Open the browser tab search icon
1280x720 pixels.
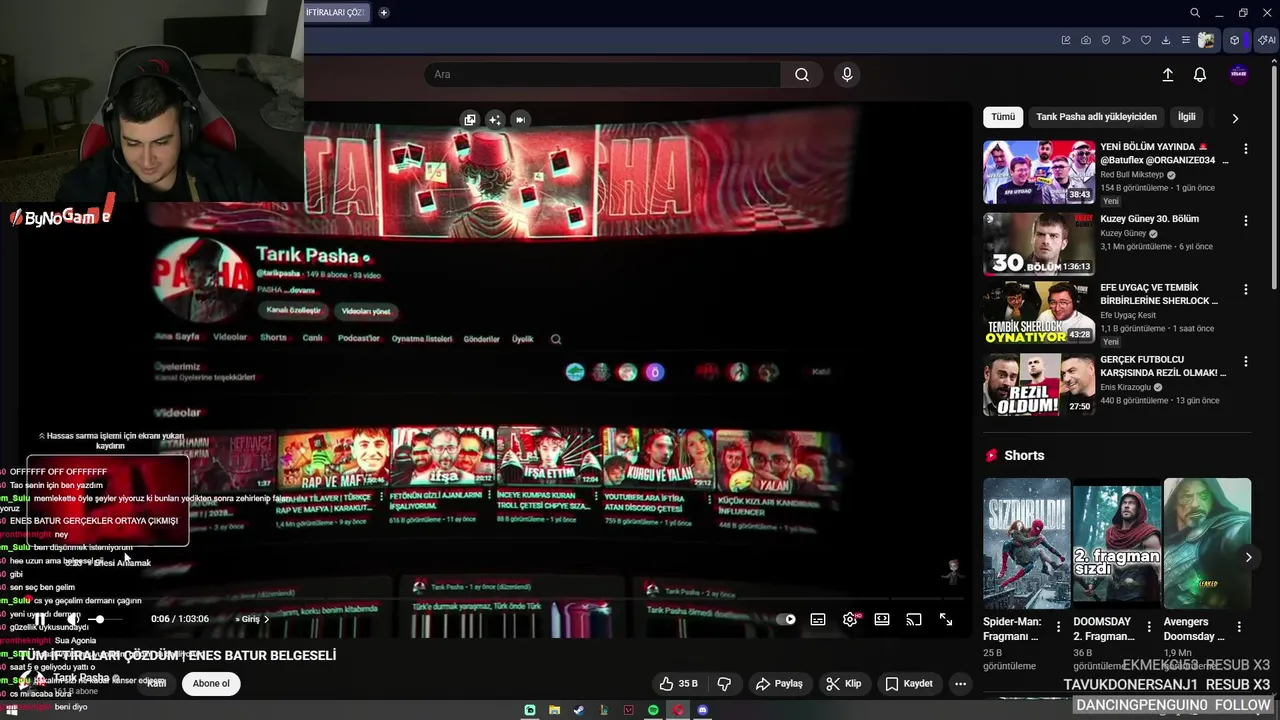pyautogui.click(x=1195, y=13)
